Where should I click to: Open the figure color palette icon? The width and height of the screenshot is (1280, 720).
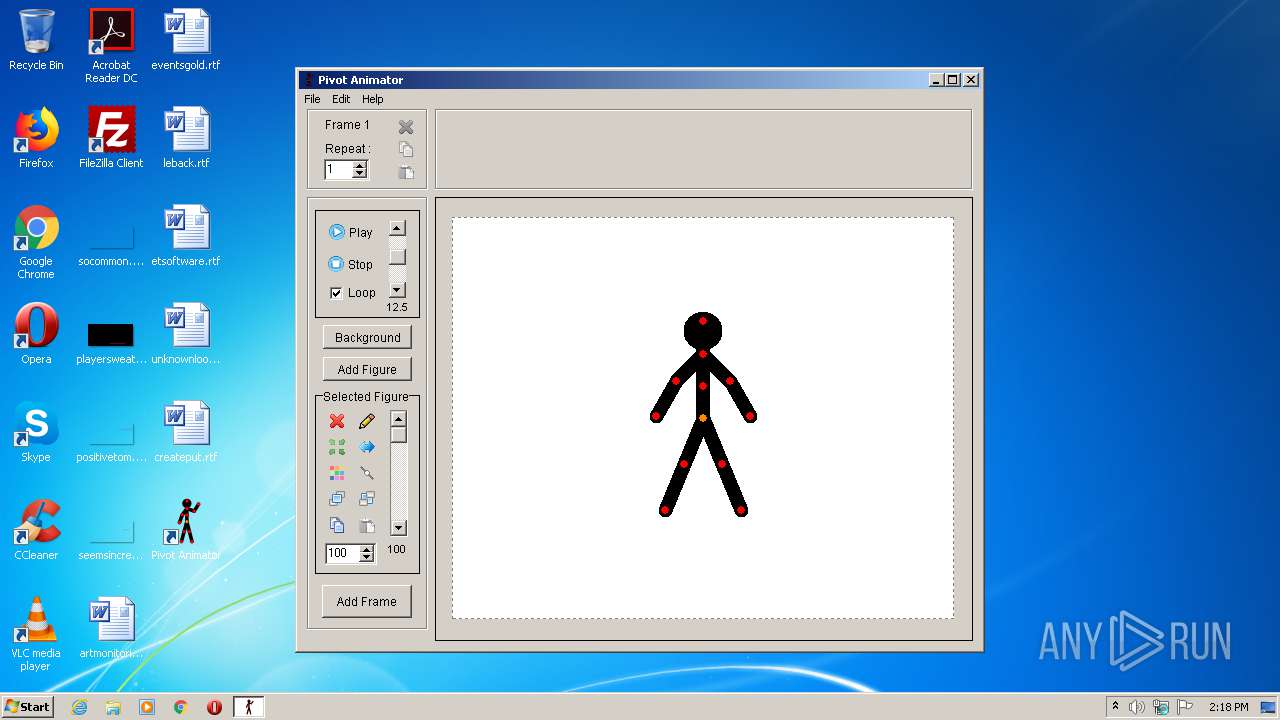click(337, 473)
